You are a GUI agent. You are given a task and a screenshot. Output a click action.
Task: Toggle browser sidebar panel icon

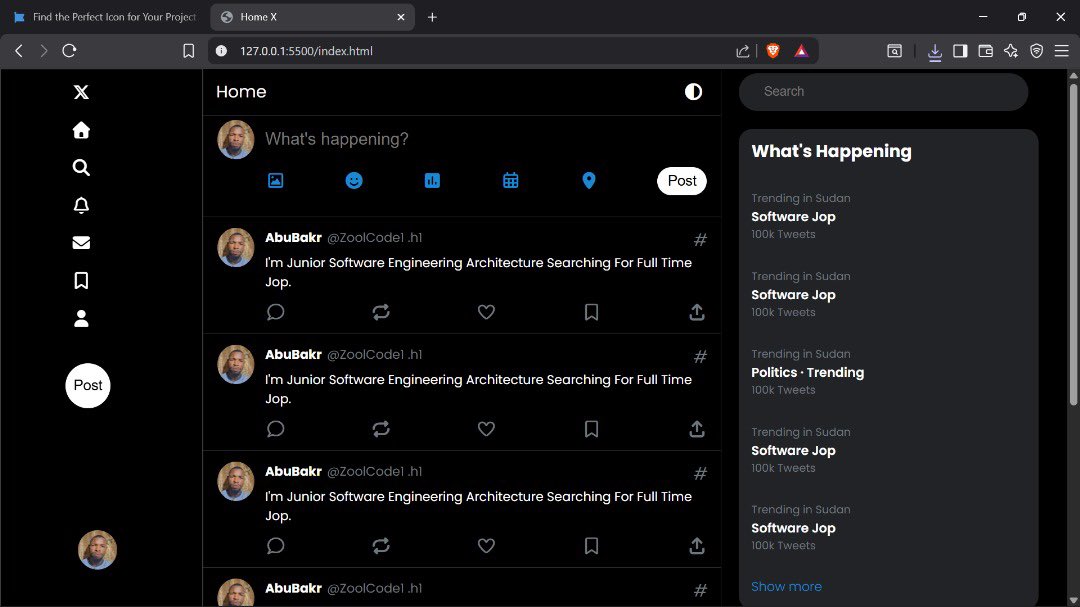[960, 51]
